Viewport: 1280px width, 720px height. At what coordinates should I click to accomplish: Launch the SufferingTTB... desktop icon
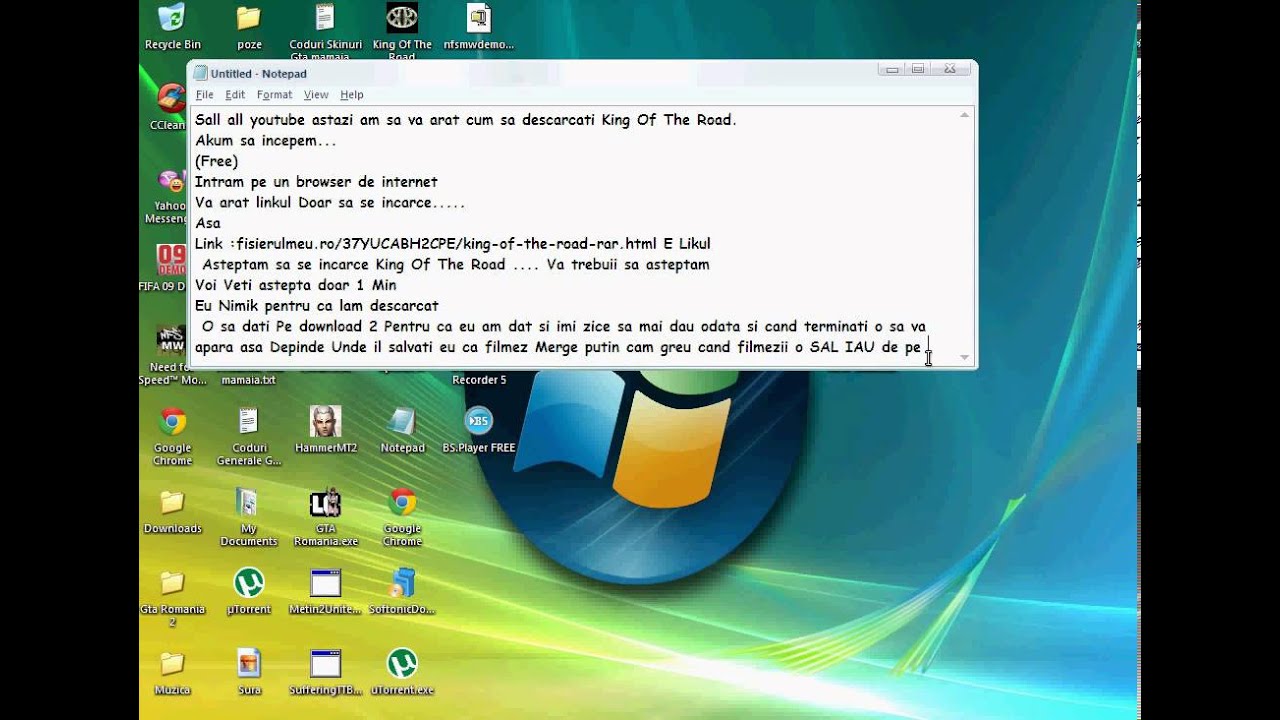click(326, 672)
